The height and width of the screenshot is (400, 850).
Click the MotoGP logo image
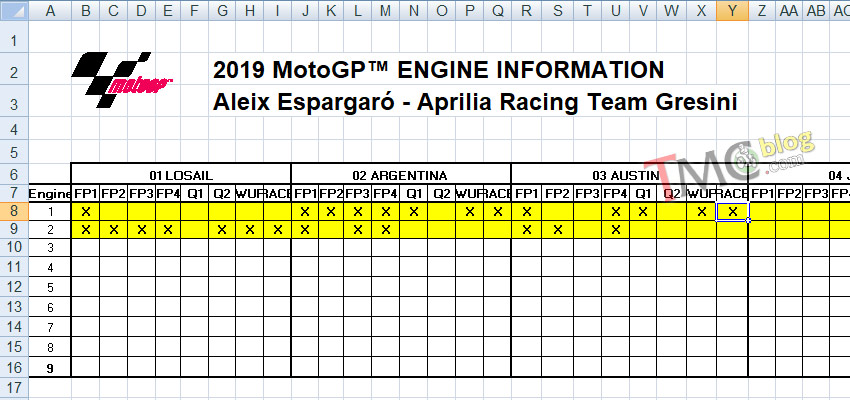click(x=121, y=79)
